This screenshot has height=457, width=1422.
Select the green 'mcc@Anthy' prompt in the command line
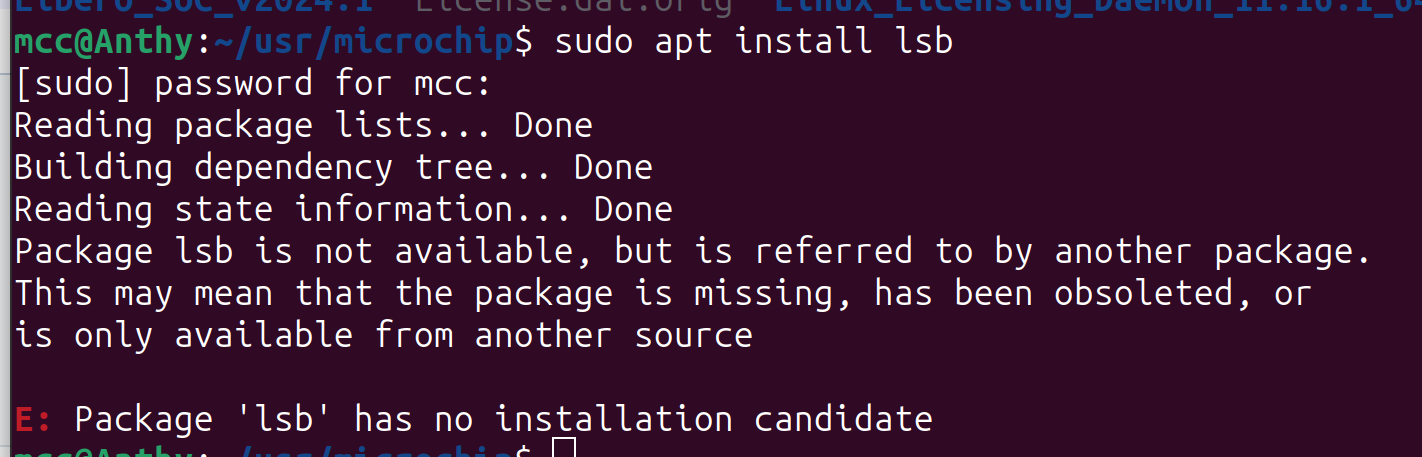coord(104,41)
